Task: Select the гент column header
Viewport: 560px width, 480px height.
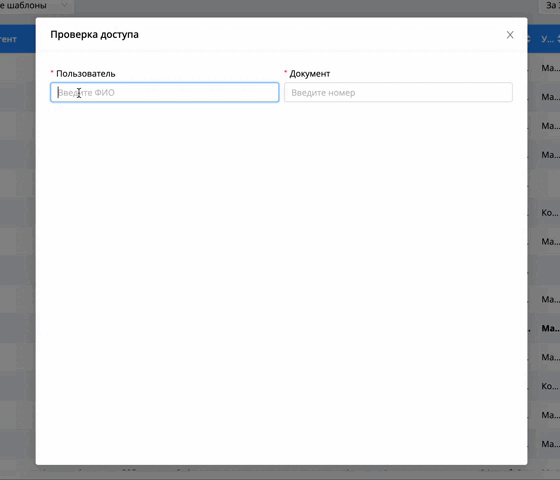Action: coord(8,39)
